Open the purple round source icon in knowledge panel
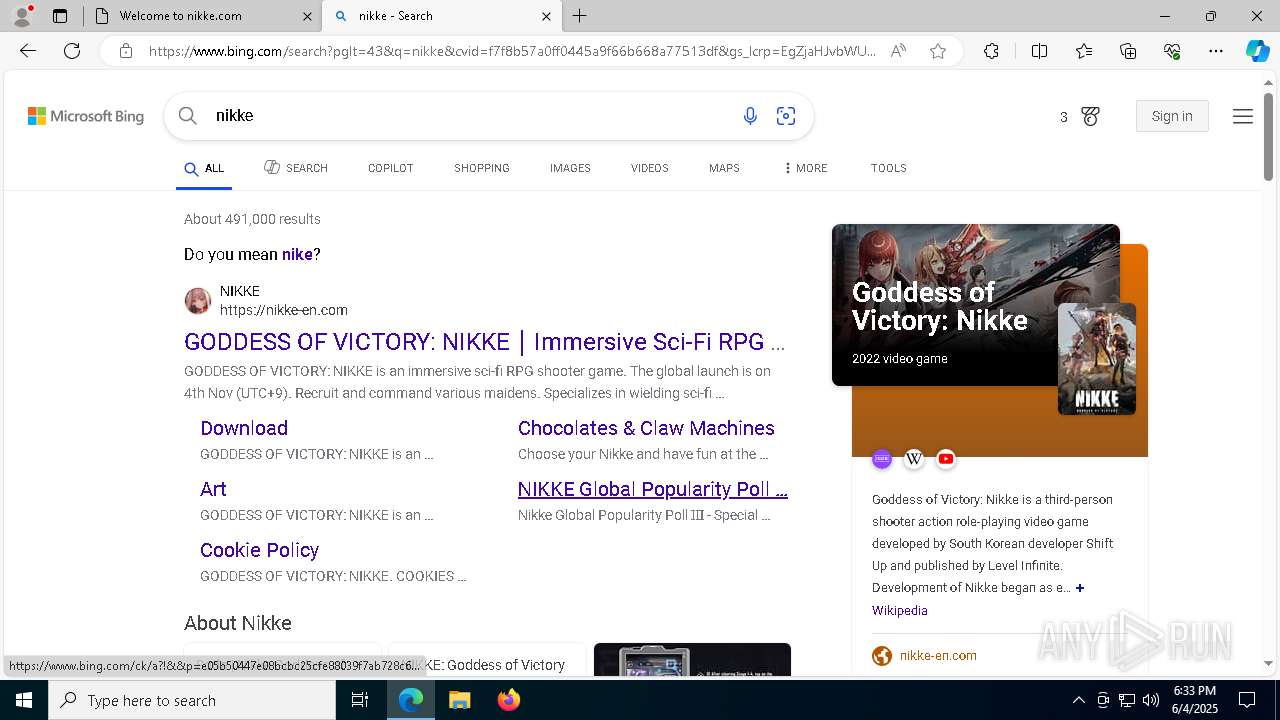This screenshot has width=1280, height=720. pos(882,459)
